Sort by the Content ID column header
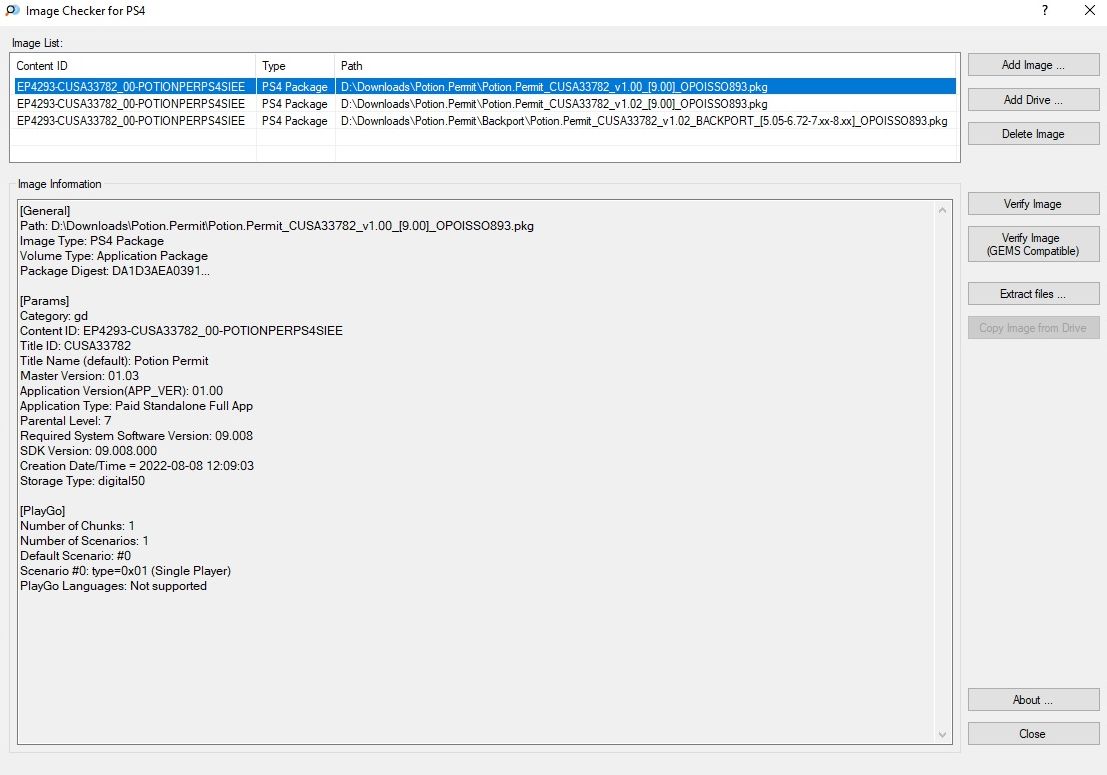The width and height of the screenshot is (1107, 775). (133, 66)
